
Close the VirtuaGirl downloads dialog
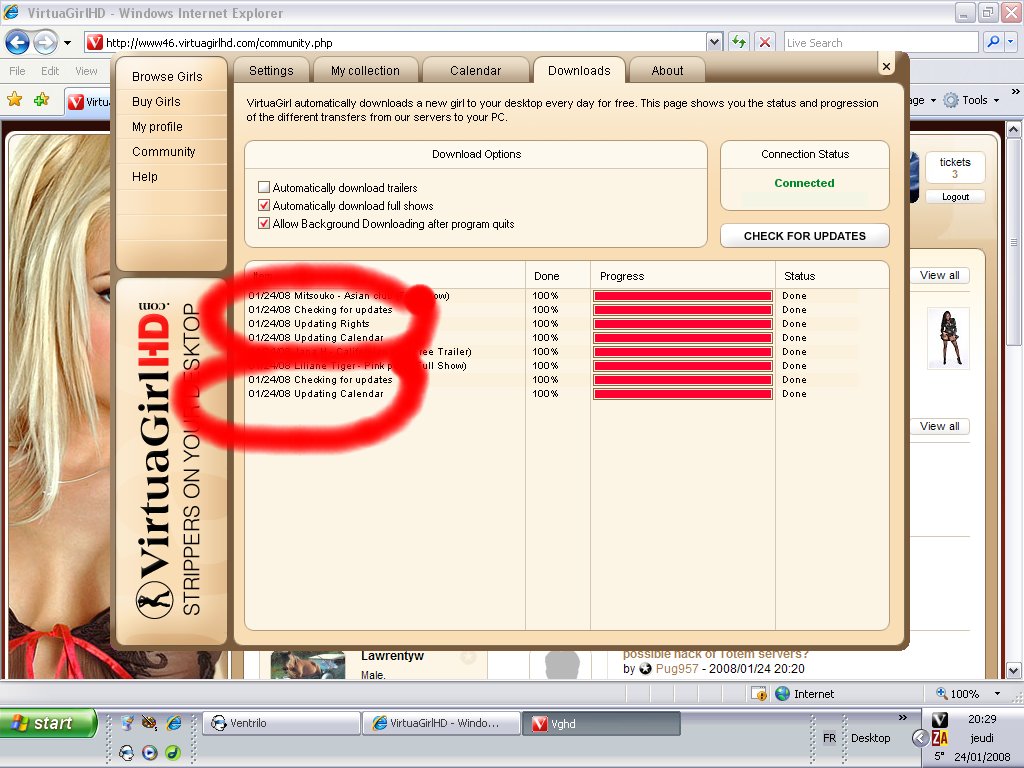pos(886,66)
